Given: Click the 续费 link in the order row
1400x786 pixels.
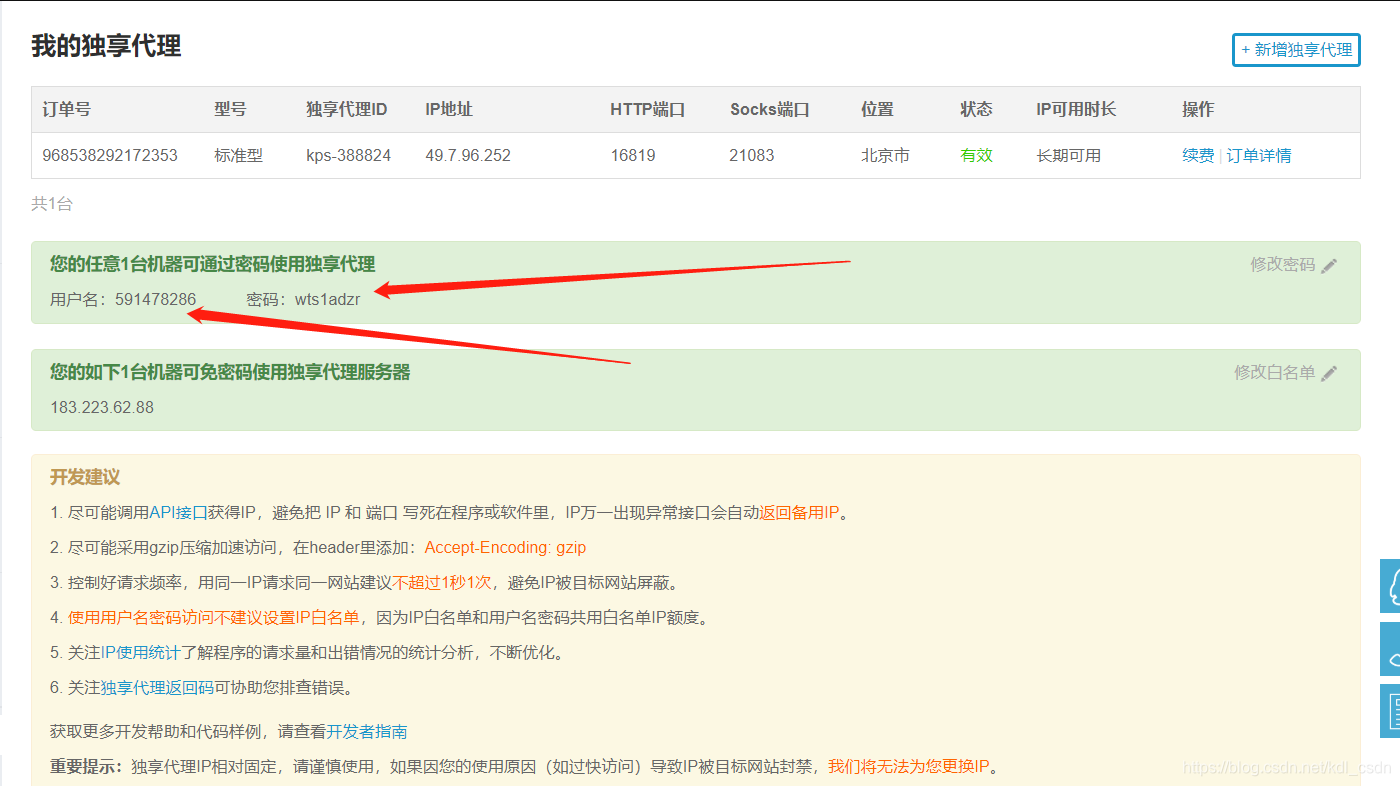Looking at the screenshot, I should (1198, 156).
